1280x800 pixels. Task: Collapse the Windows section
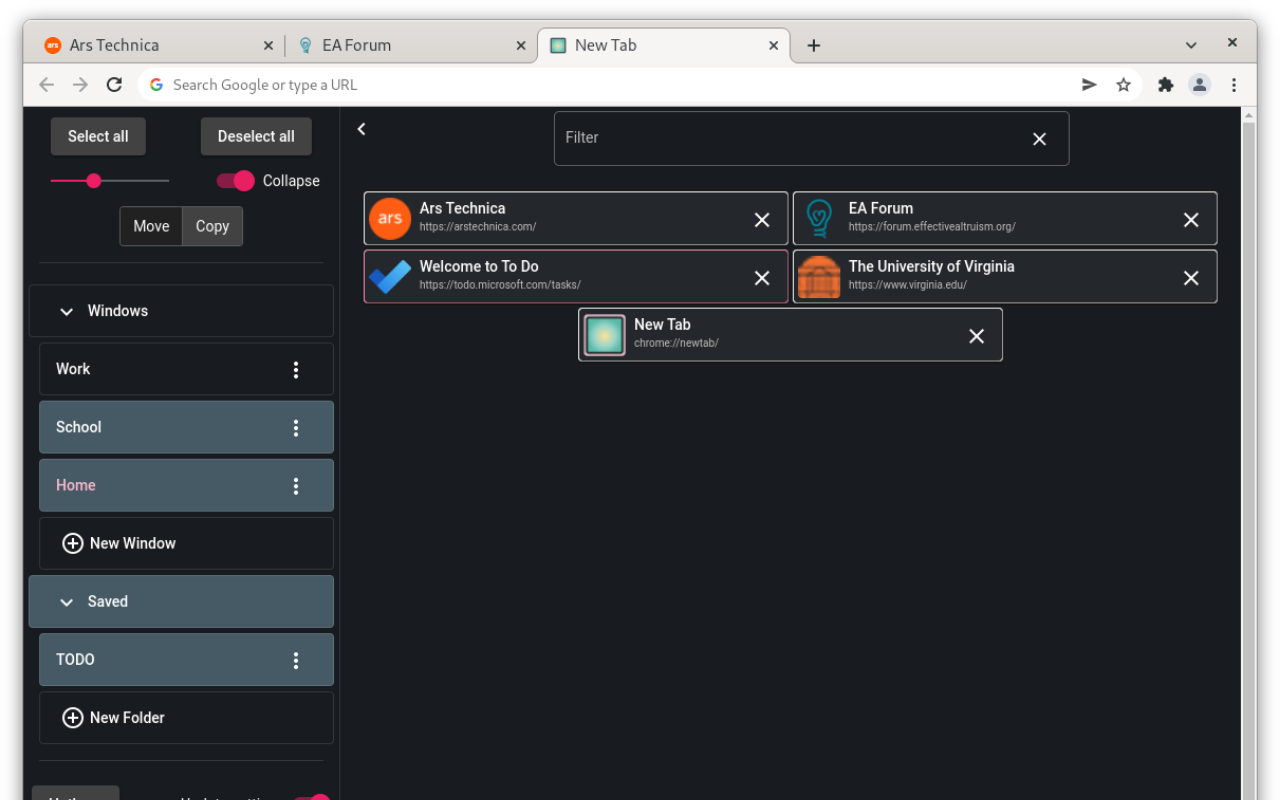tap(181, 311)
